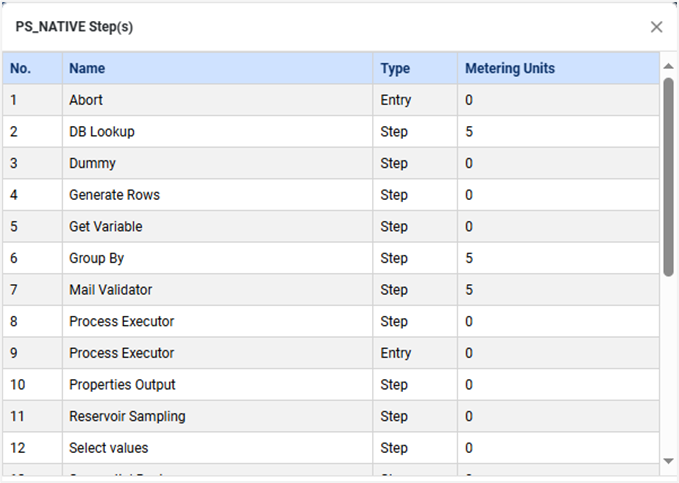
Task: Sort by the Type column header
Action: point(395,69)
